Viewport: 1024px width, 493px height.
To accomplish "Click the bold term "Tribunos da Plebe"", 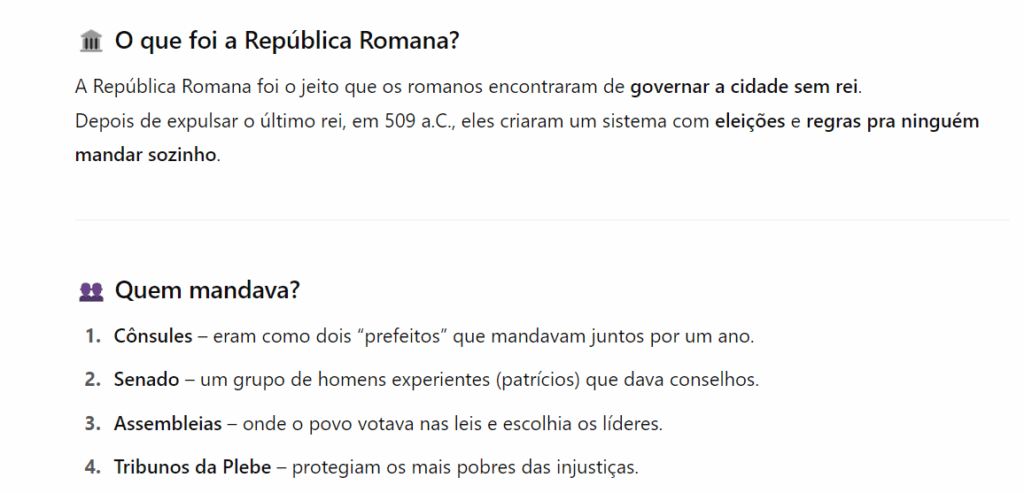I will (192, 467).
